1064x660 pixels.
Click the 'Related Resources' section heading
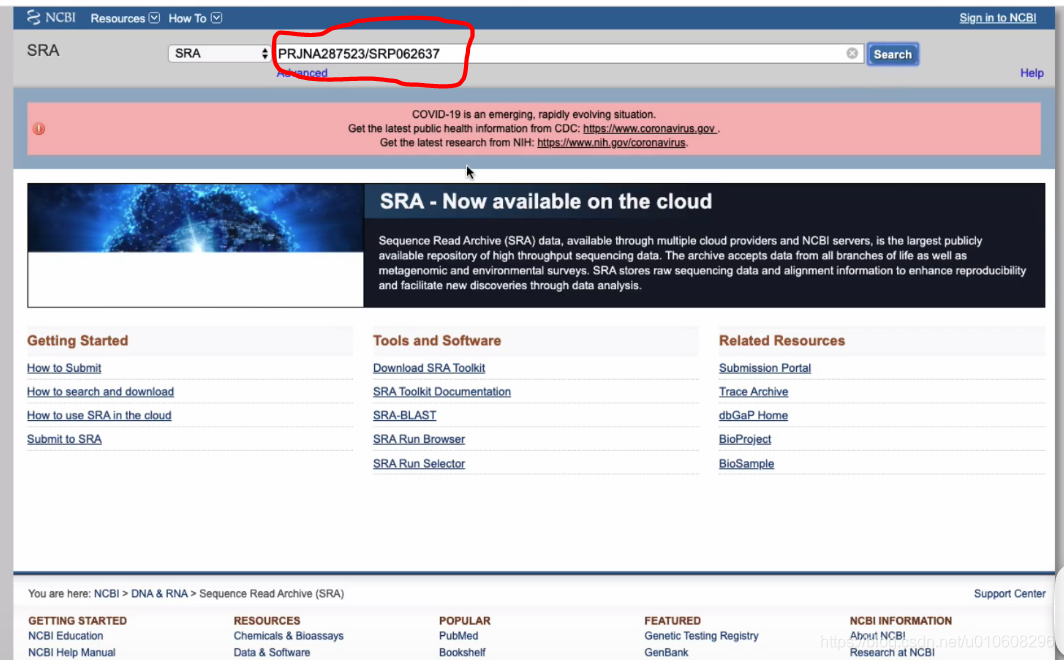click(782, 341)
